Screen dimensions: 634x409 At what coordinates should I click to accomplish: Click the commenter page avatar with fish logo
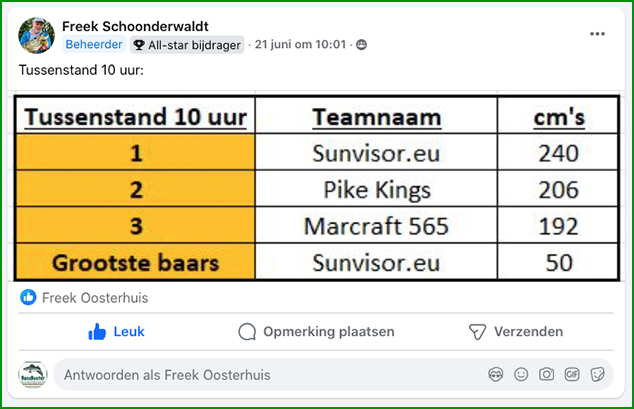33,375
